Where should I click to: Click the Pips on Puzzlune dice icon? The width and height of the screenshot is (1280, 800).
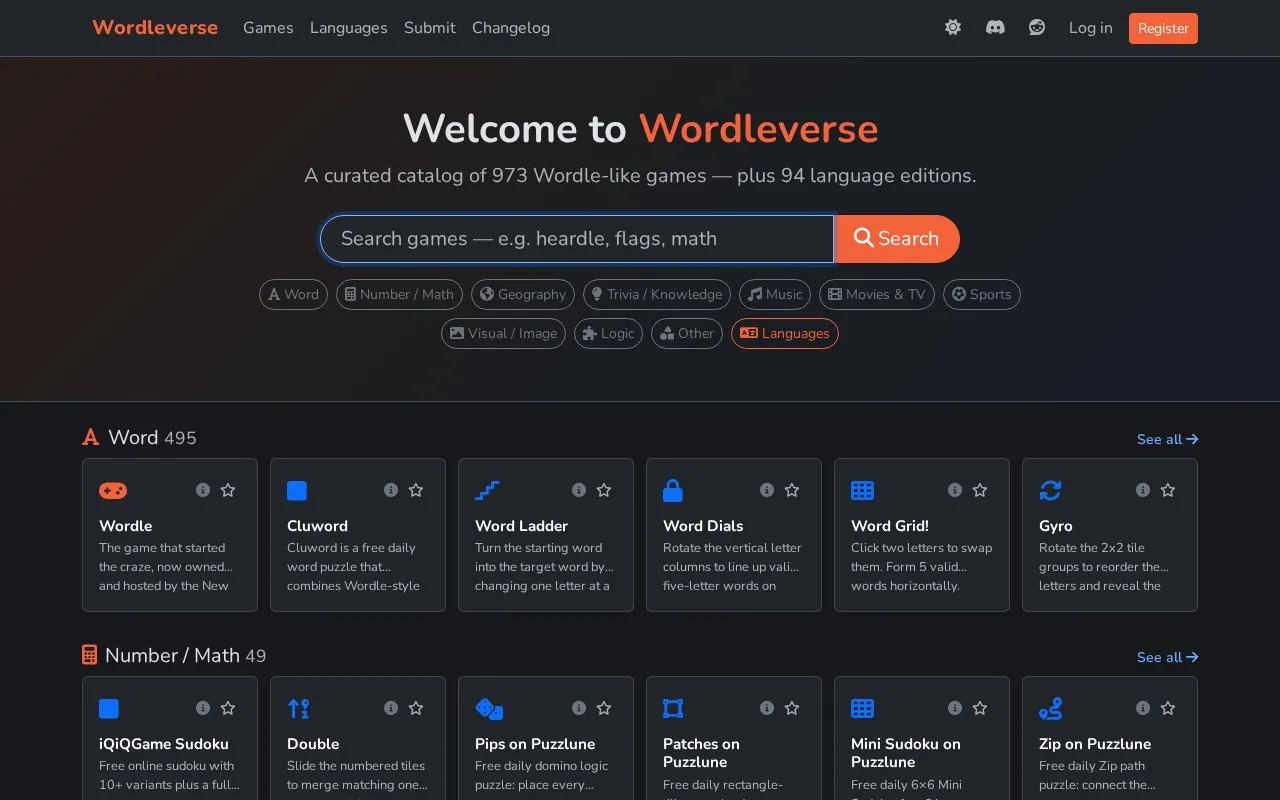pos(489,708)
